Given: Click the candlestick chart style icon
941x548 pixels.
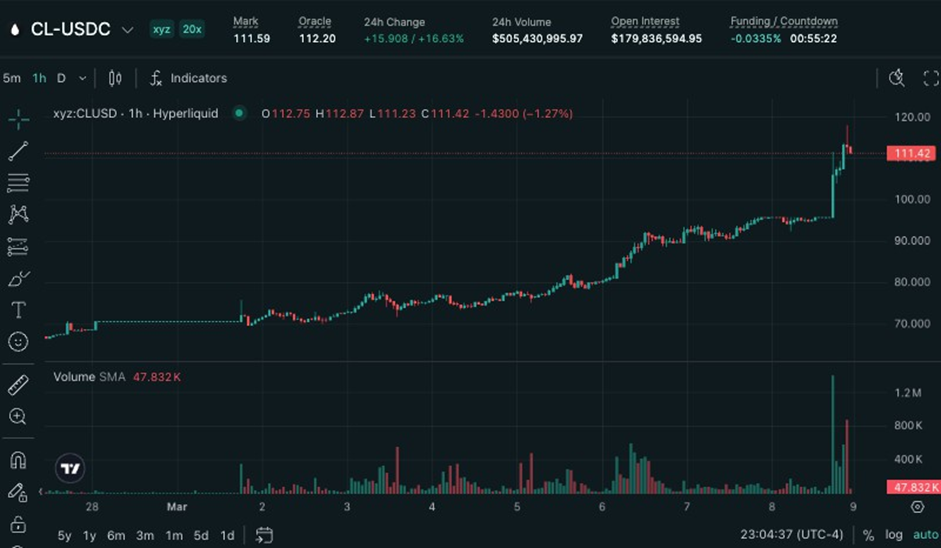Looking at the screenshot, I should tap(115, 78).
